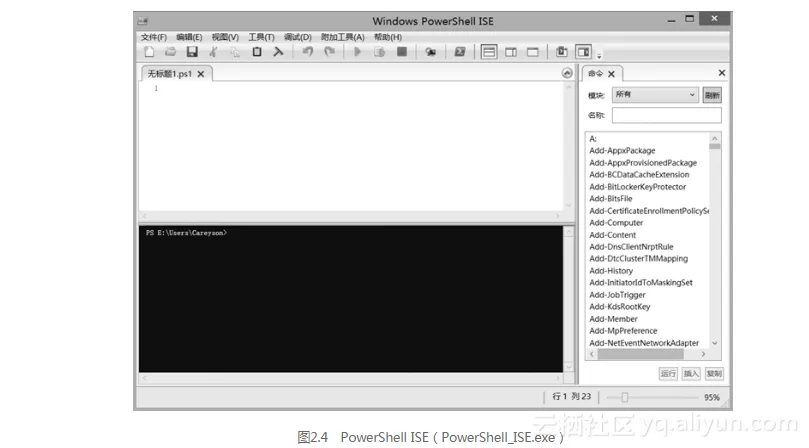This screenshot has height=448, width=809.
Task: Select Add-InitiatorIdToMaskingSet command
Action: [x=641, y=283]
